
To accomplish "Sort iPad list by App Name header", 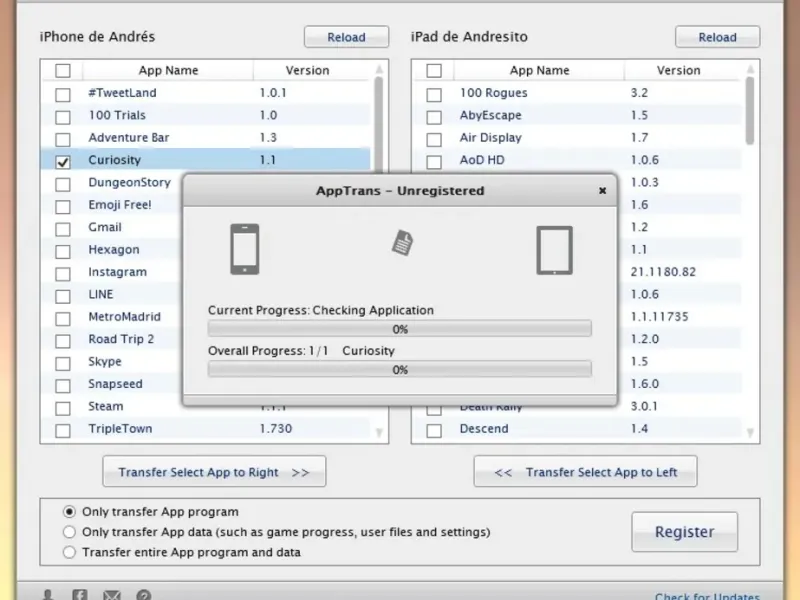I will (x=539, y=70).
